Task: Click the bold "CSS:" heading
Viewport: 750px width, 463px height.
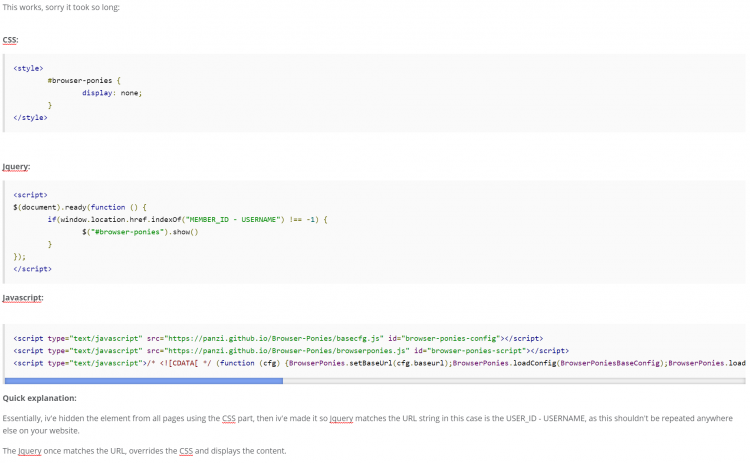Action: 10,40
